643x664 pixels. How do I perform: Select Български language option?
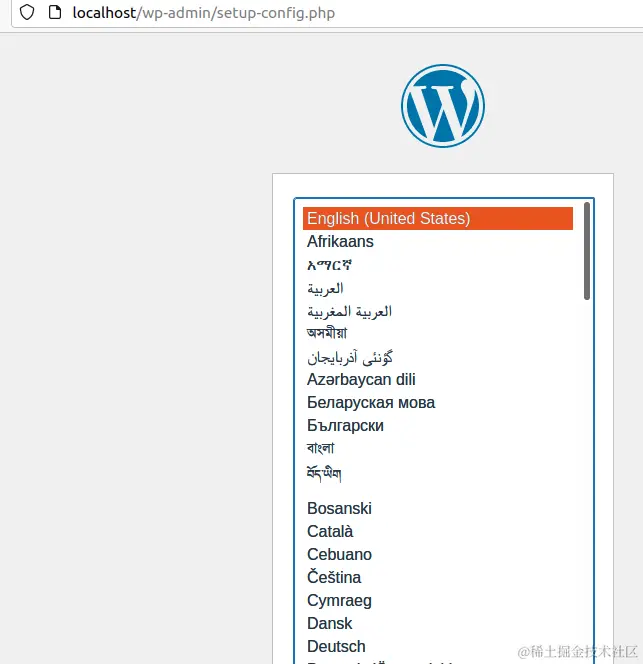[x=438, y=426]
